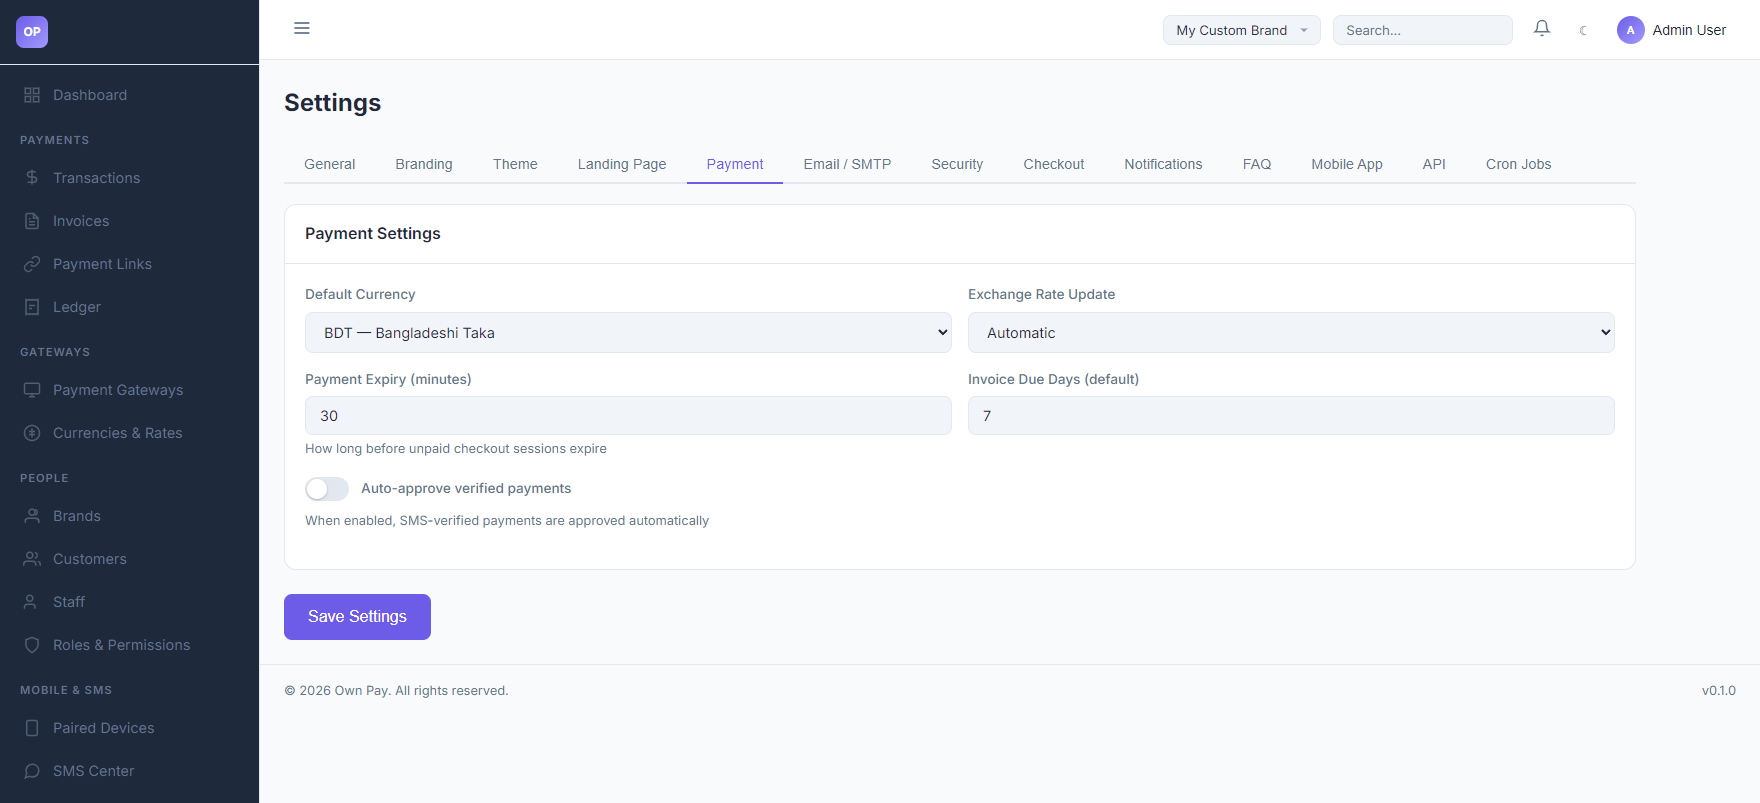Click the Paired Devices phone icon

32,728
